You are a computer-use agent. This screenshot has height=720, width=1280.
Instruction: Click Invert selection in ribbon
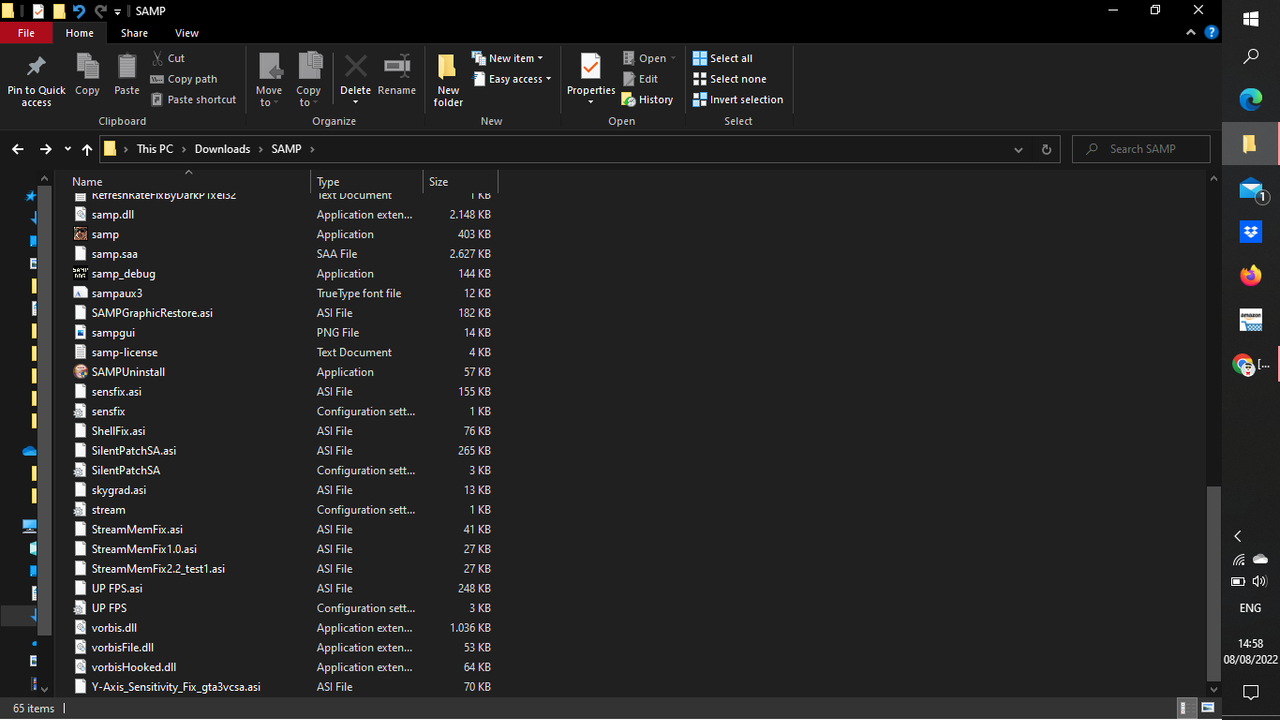(x=738, y=99)
